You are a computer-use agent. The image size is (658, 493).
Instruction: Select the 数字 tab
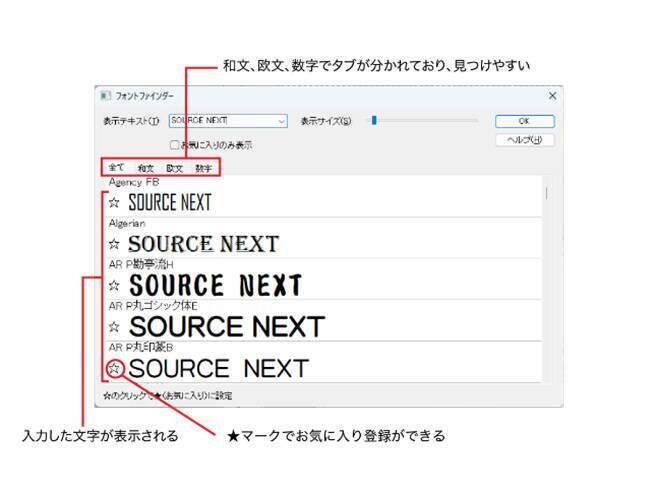pos(204,168)
